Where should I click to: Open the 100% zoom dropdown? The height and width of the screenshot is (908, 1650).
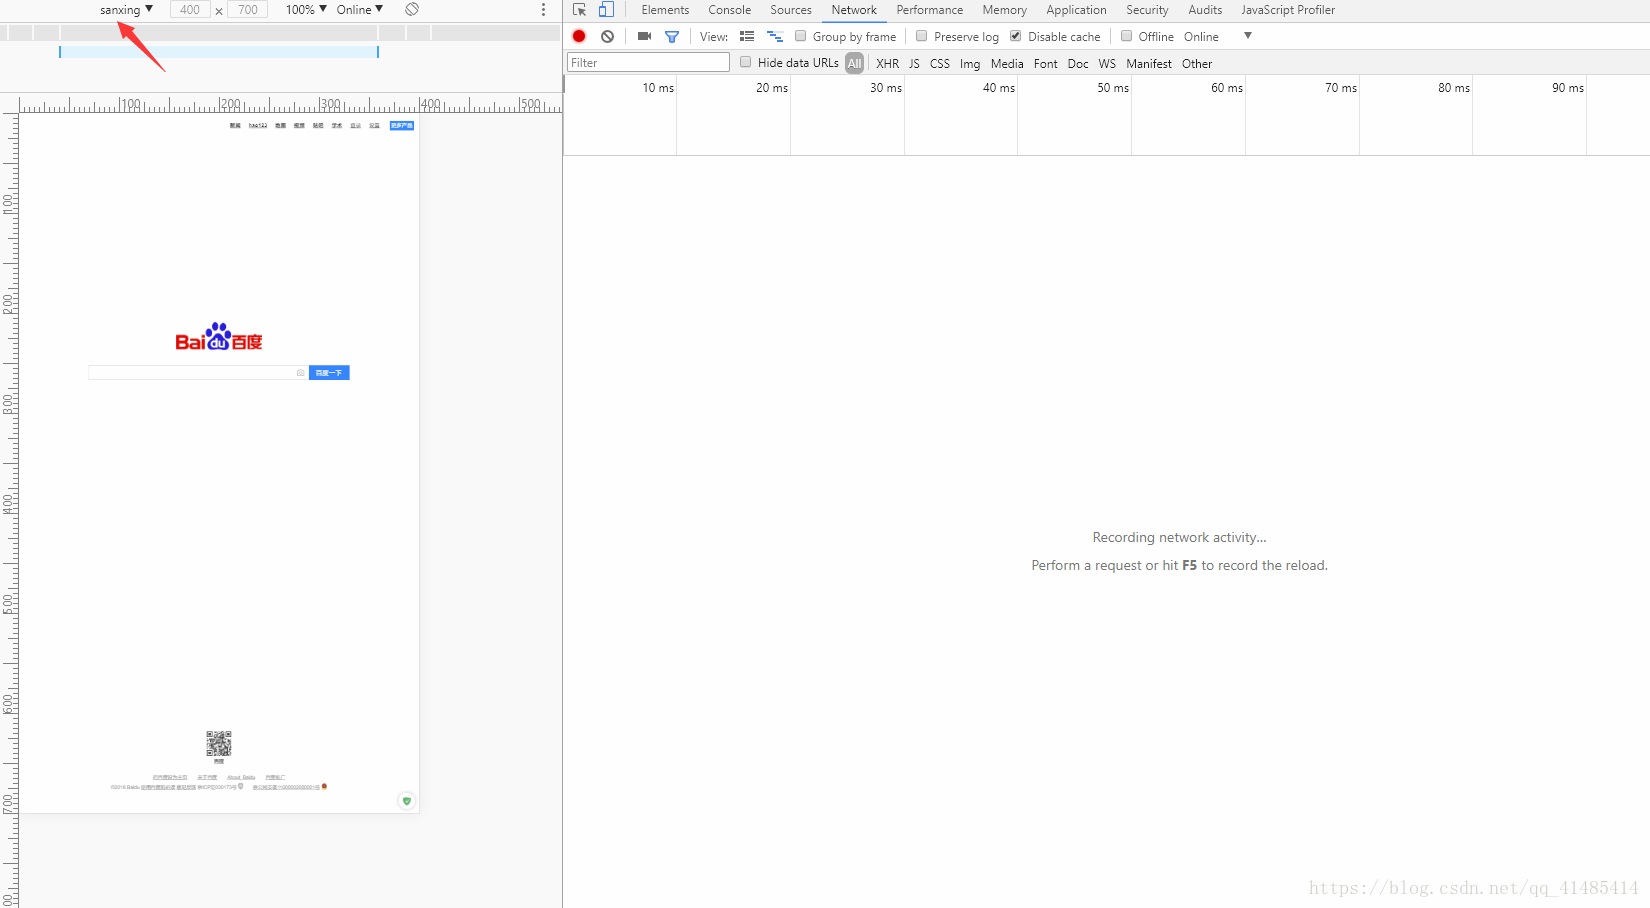click(x=306, y=9)
